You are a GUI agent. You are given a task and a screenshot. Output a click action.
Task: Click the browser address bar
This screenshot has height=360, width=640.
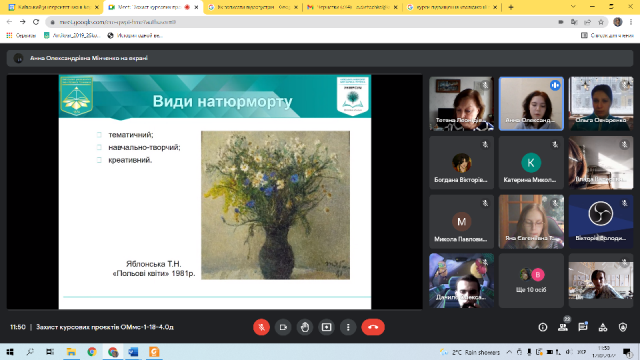pyautogui.click(x=302, y=22)
